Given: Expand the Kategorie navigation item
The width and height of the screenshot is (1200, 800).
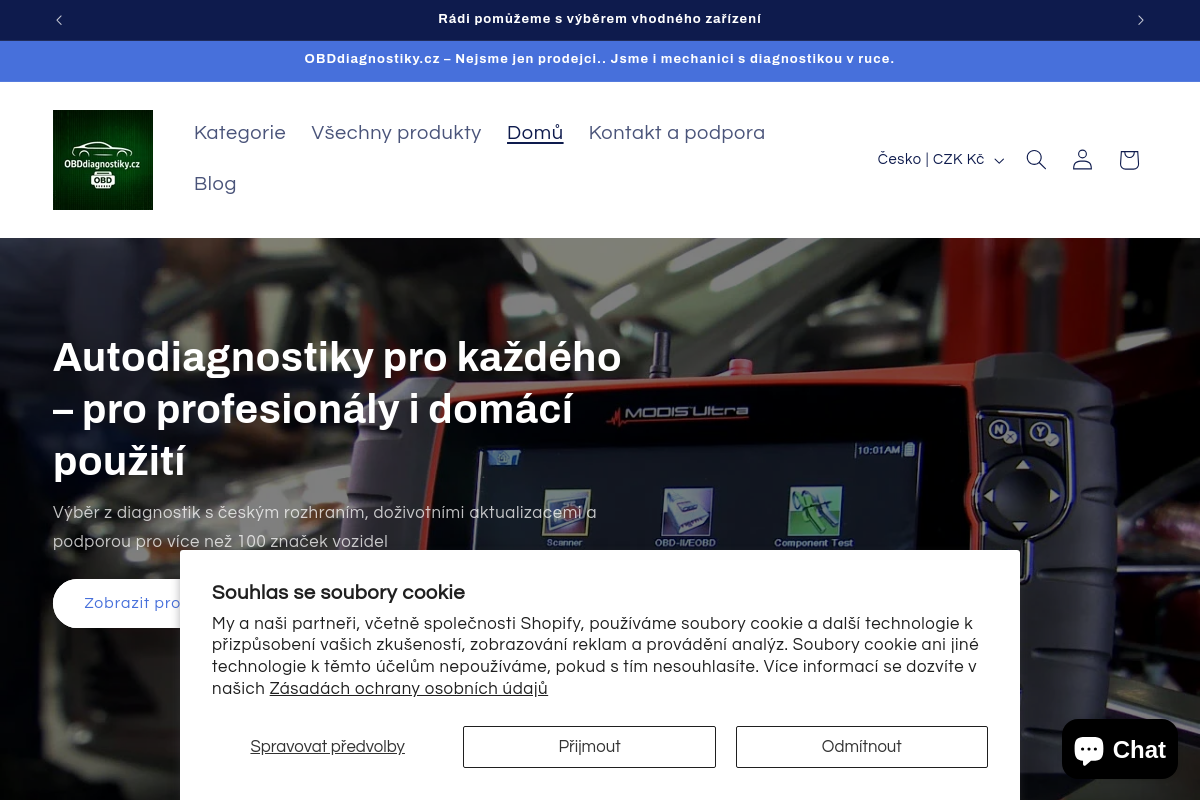Looking at the screenshot, I should [240, 133].
